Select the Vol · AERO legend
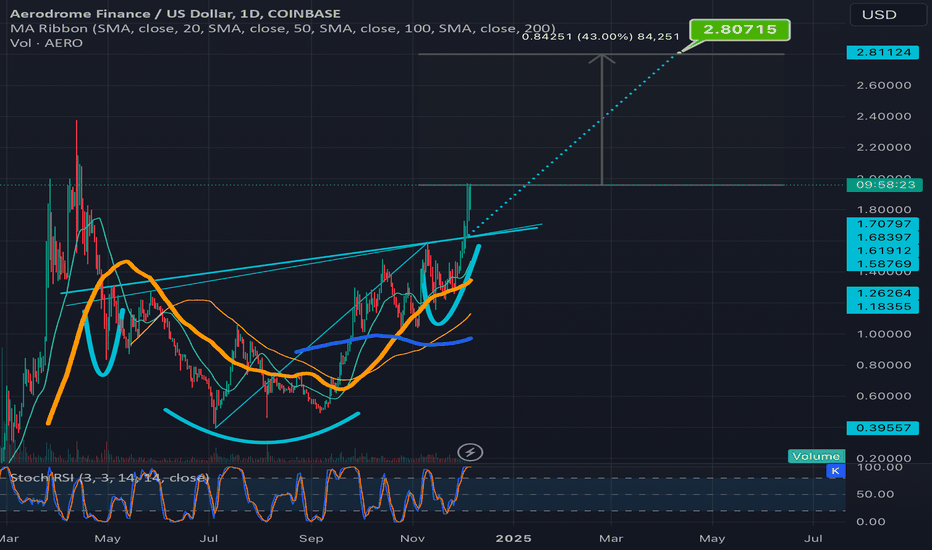Viewport: 932px width, 550px height. pos(46,43)
